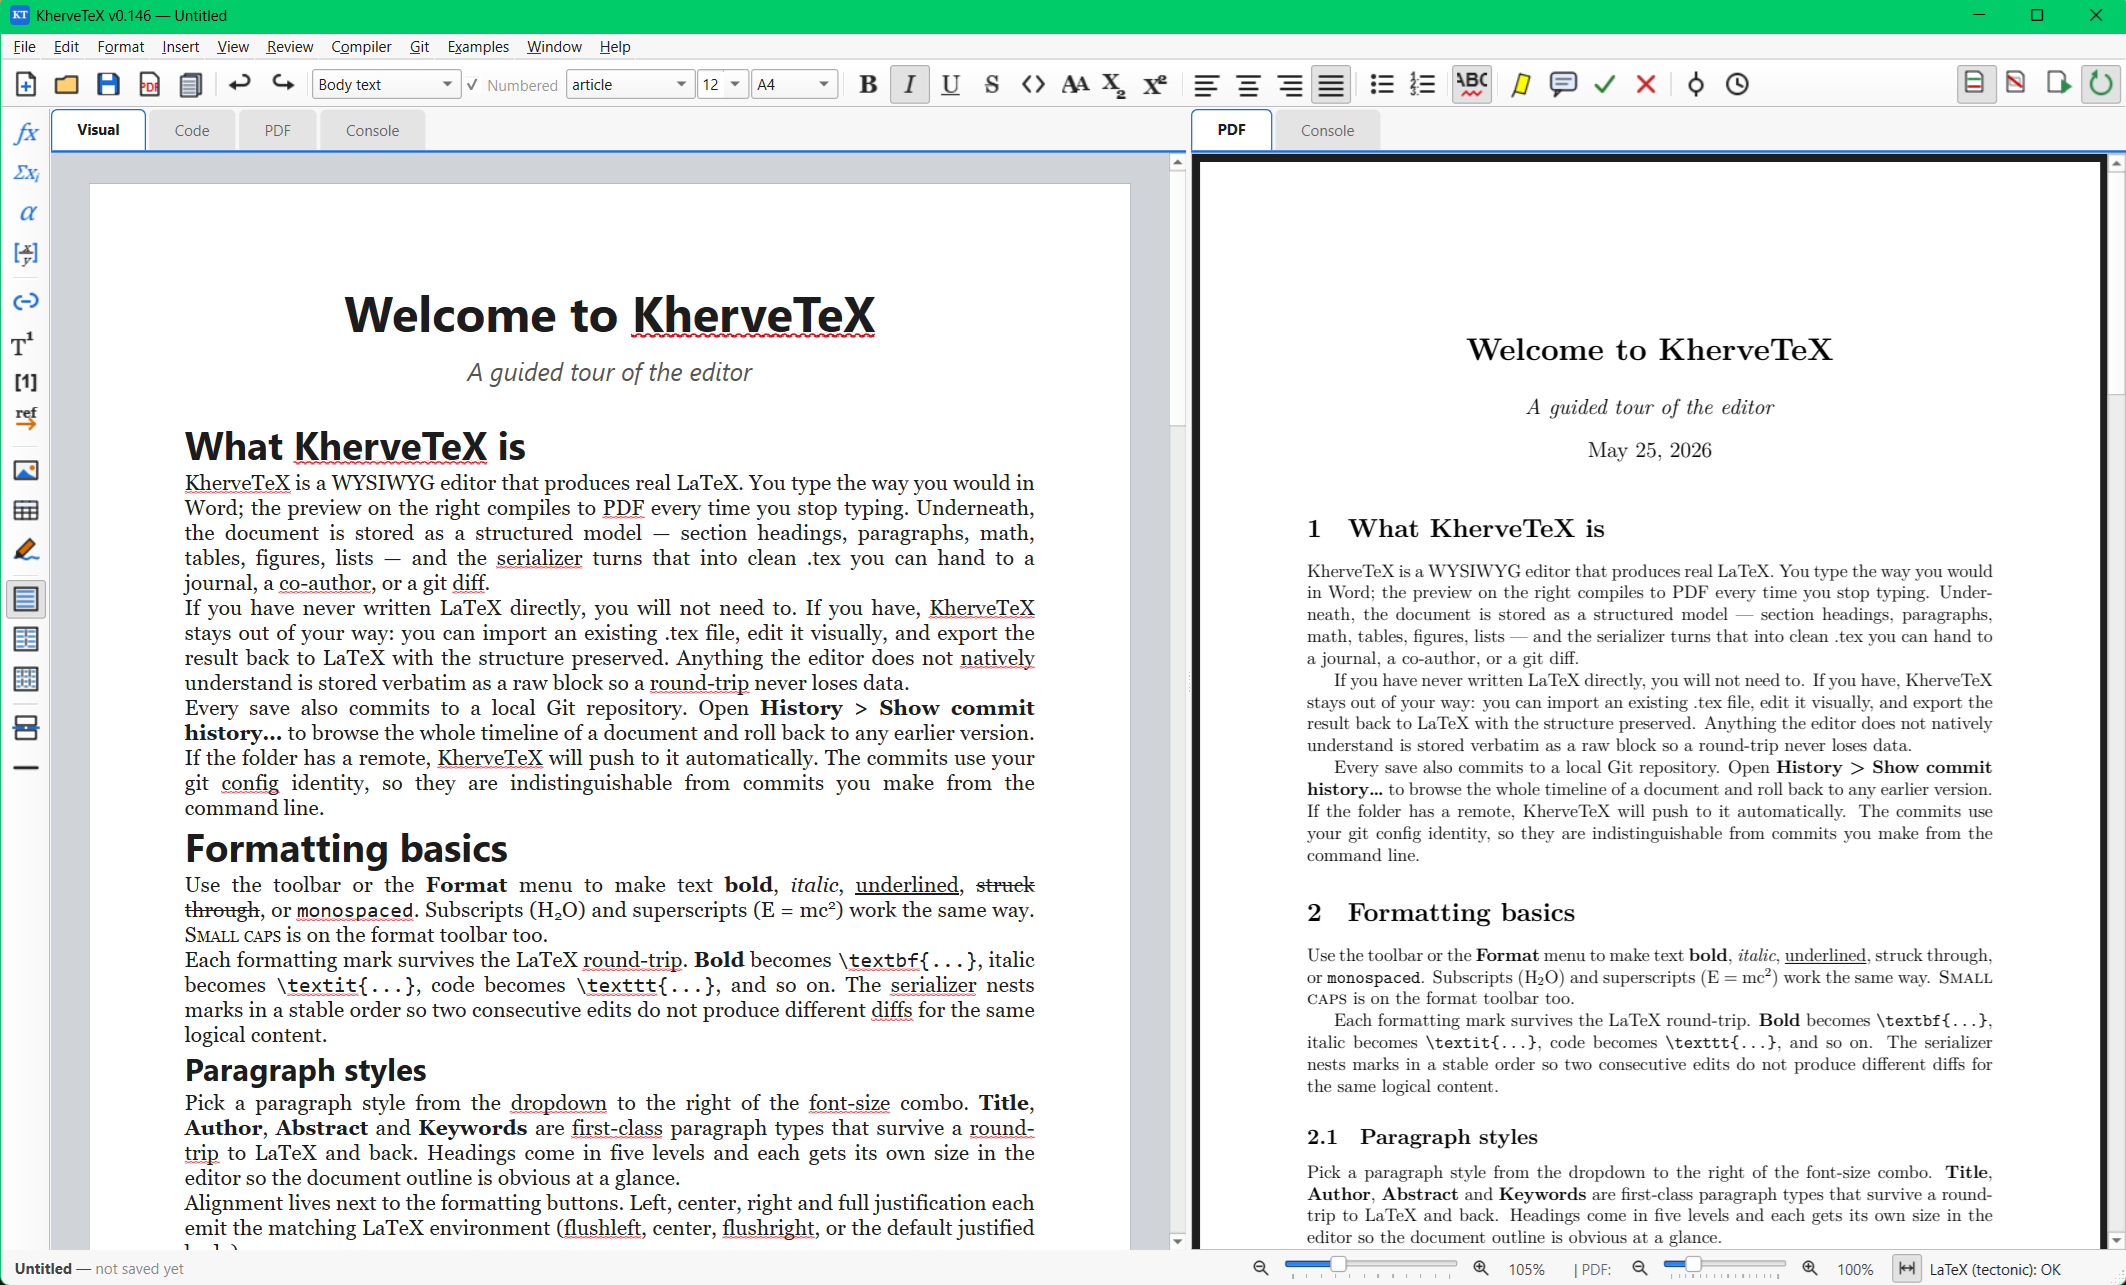Click the reject change red X
2126x1285 pixels.
(1646, 85)
